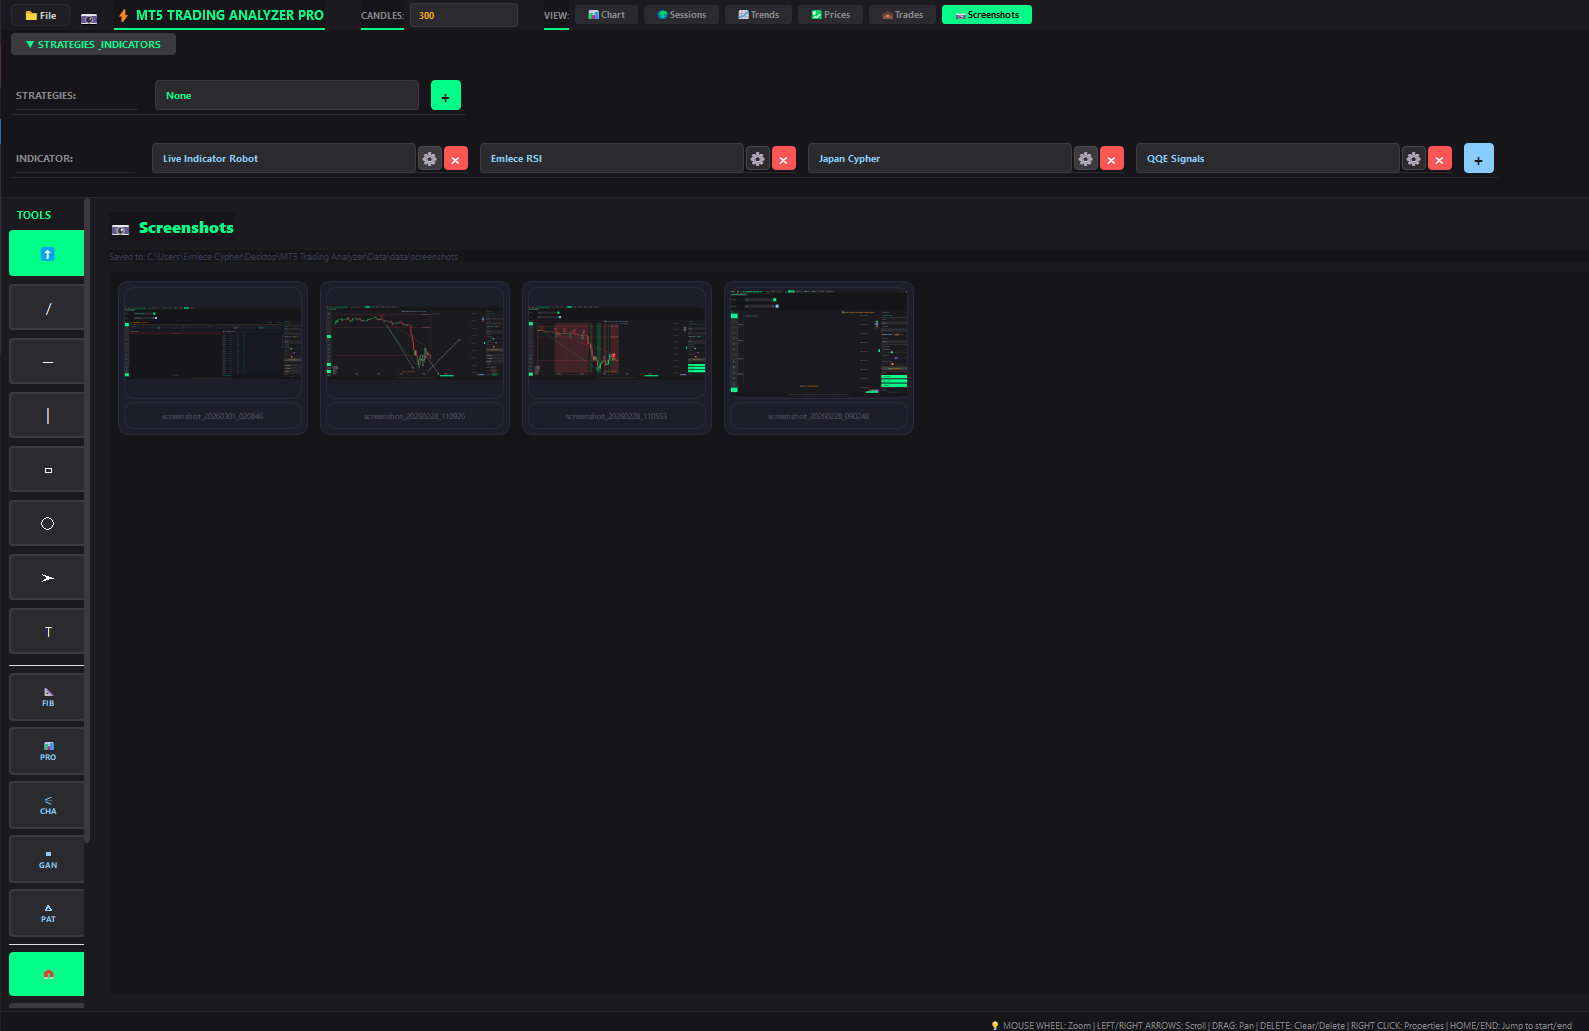Open the PAT pattern tool
The height and width of the screenshot is (1031, 1589).
pyautogui.click(x=47, y=913)
